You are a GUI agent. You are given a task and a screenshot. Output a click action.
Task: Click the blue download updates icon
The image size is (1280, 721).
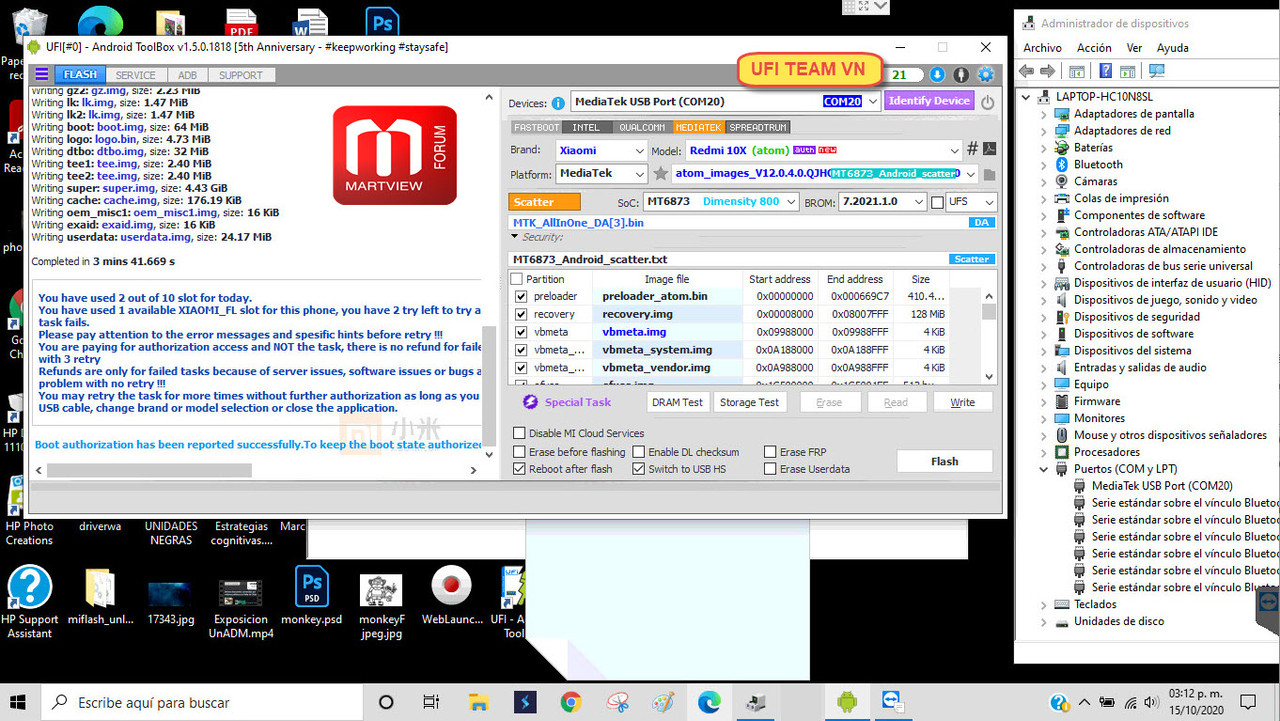[937, 75]
